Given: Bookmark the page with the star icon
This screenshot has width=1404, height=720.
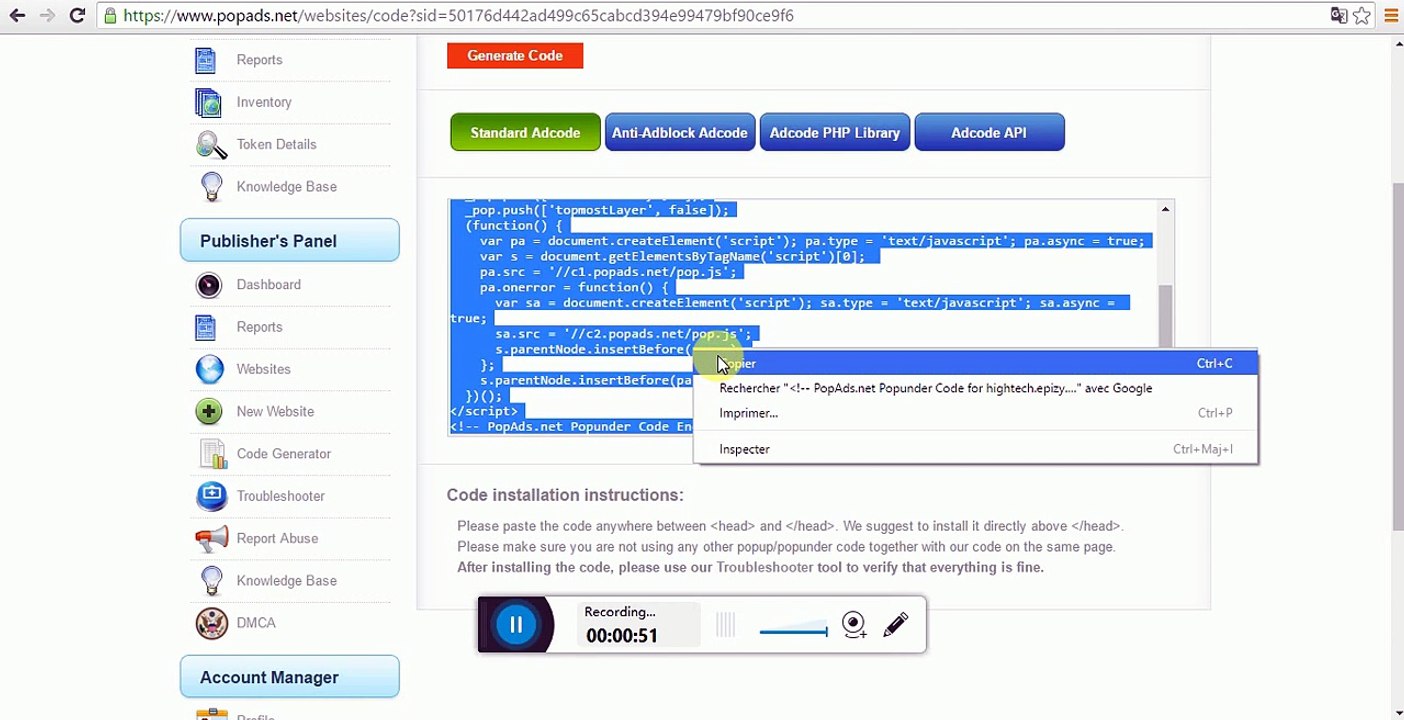Looking at the screenshot, I should pyautogui.click(x=1362, y=15).
